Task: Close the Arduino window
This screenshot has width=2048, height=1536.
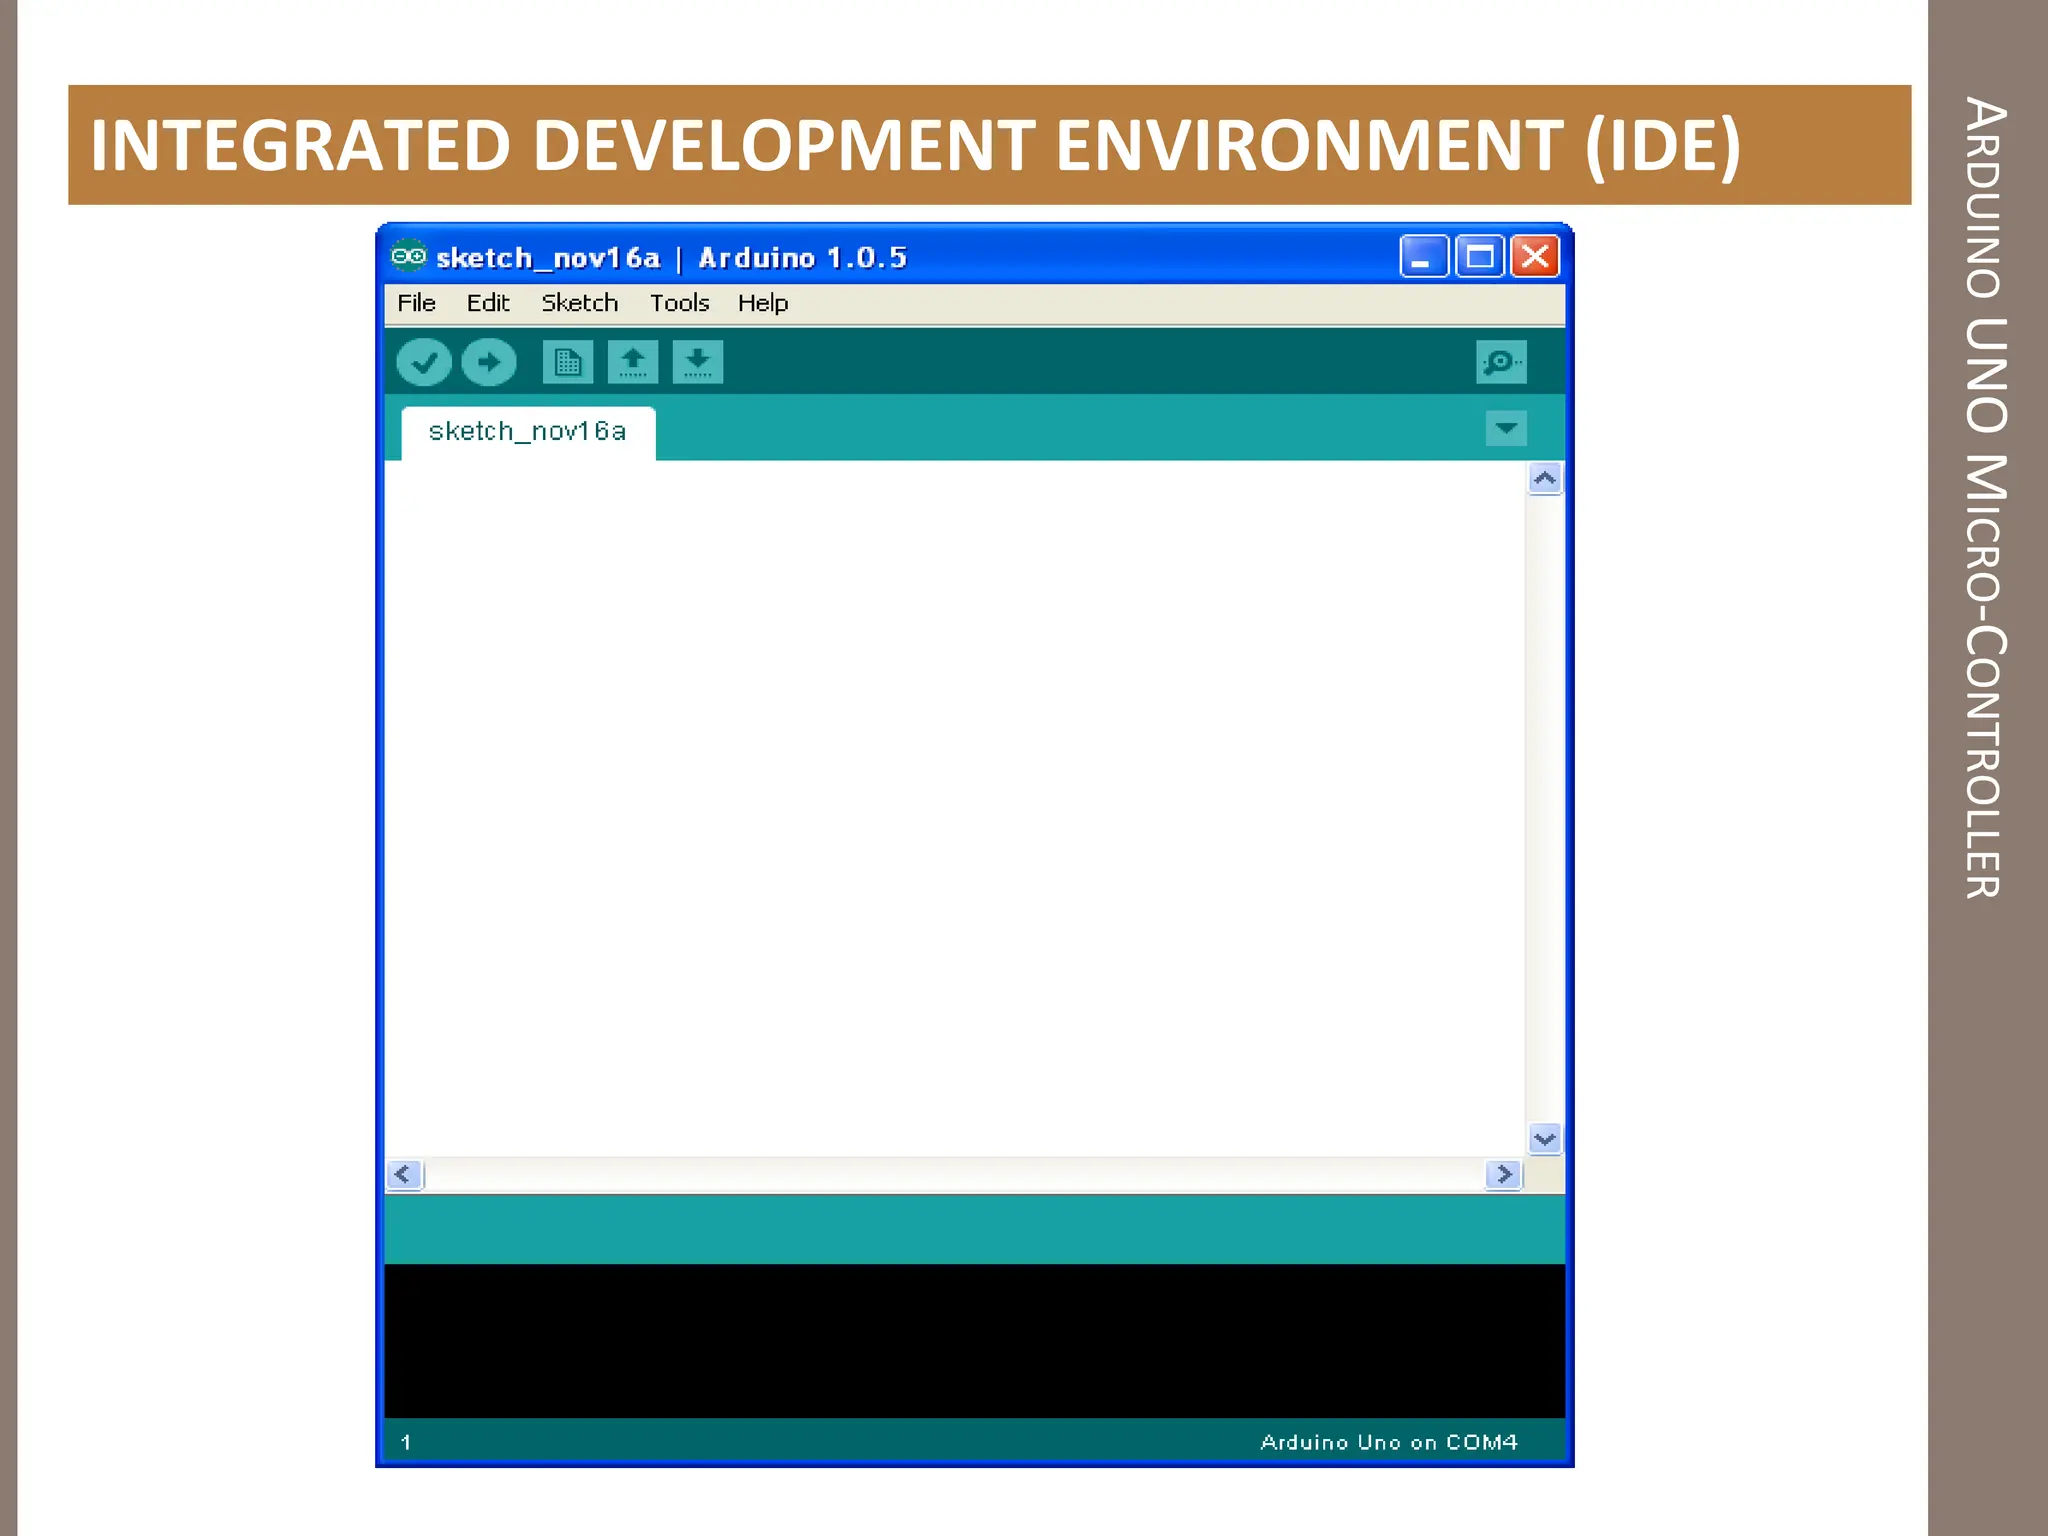Action: pyautogui.click(x=1535, y=257)
